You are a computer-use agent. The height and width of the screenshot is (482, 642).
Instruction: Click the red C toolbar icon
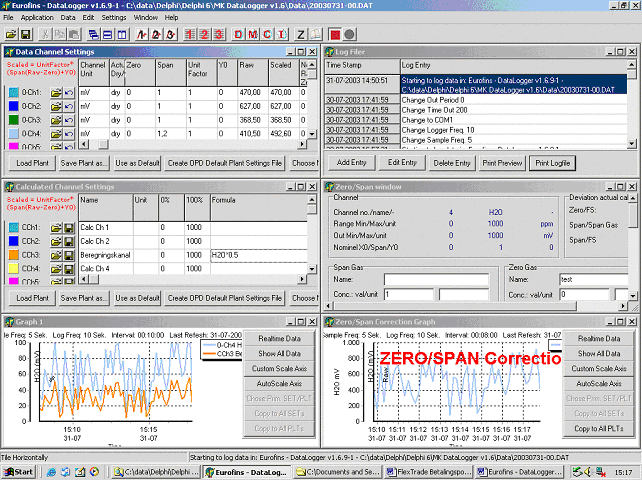tap(267, 34)
